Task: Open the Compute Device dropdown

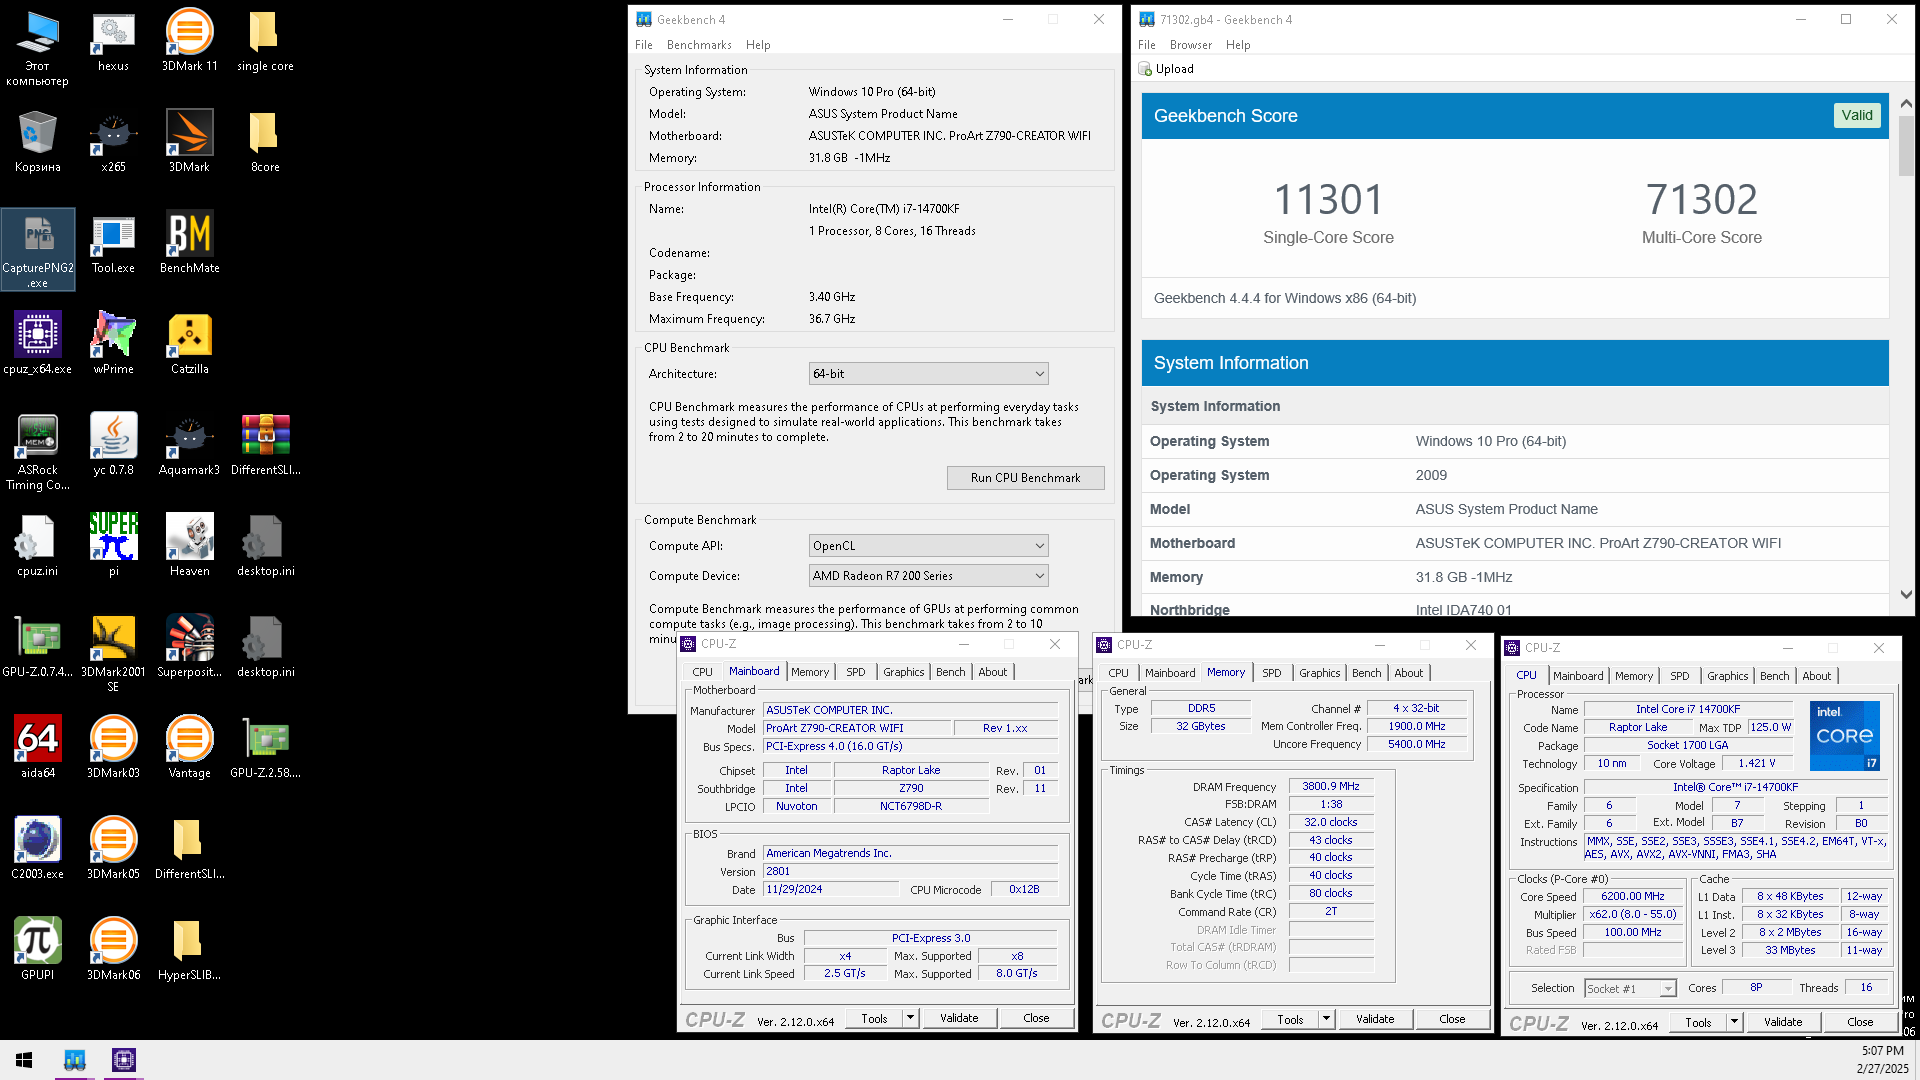Action: pos(928,576)
